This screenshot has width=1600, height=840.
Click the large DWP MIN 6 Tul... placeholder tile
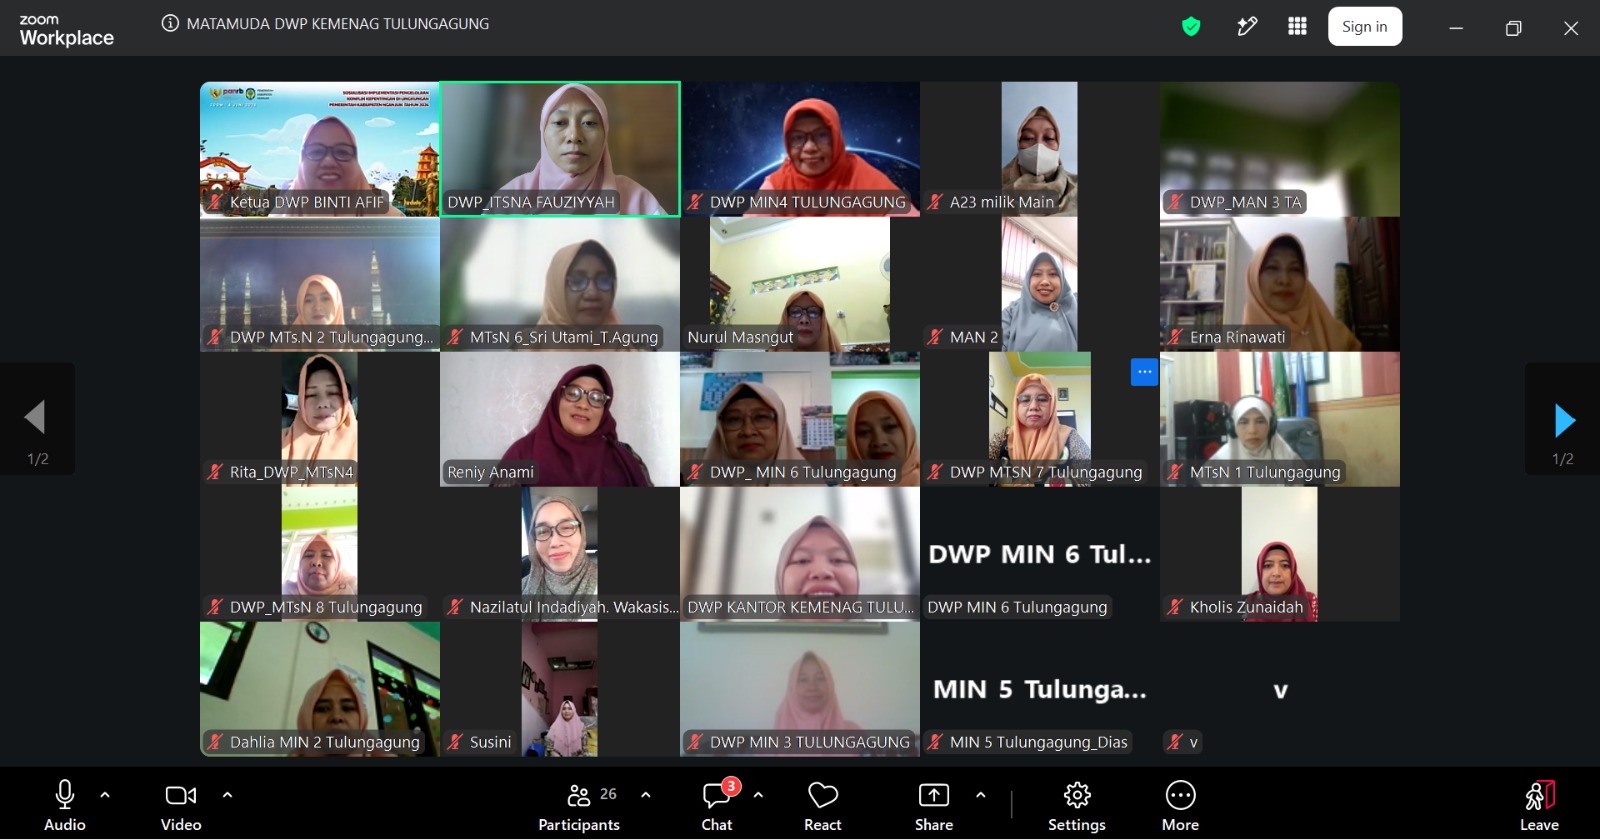pos(1040,554)
